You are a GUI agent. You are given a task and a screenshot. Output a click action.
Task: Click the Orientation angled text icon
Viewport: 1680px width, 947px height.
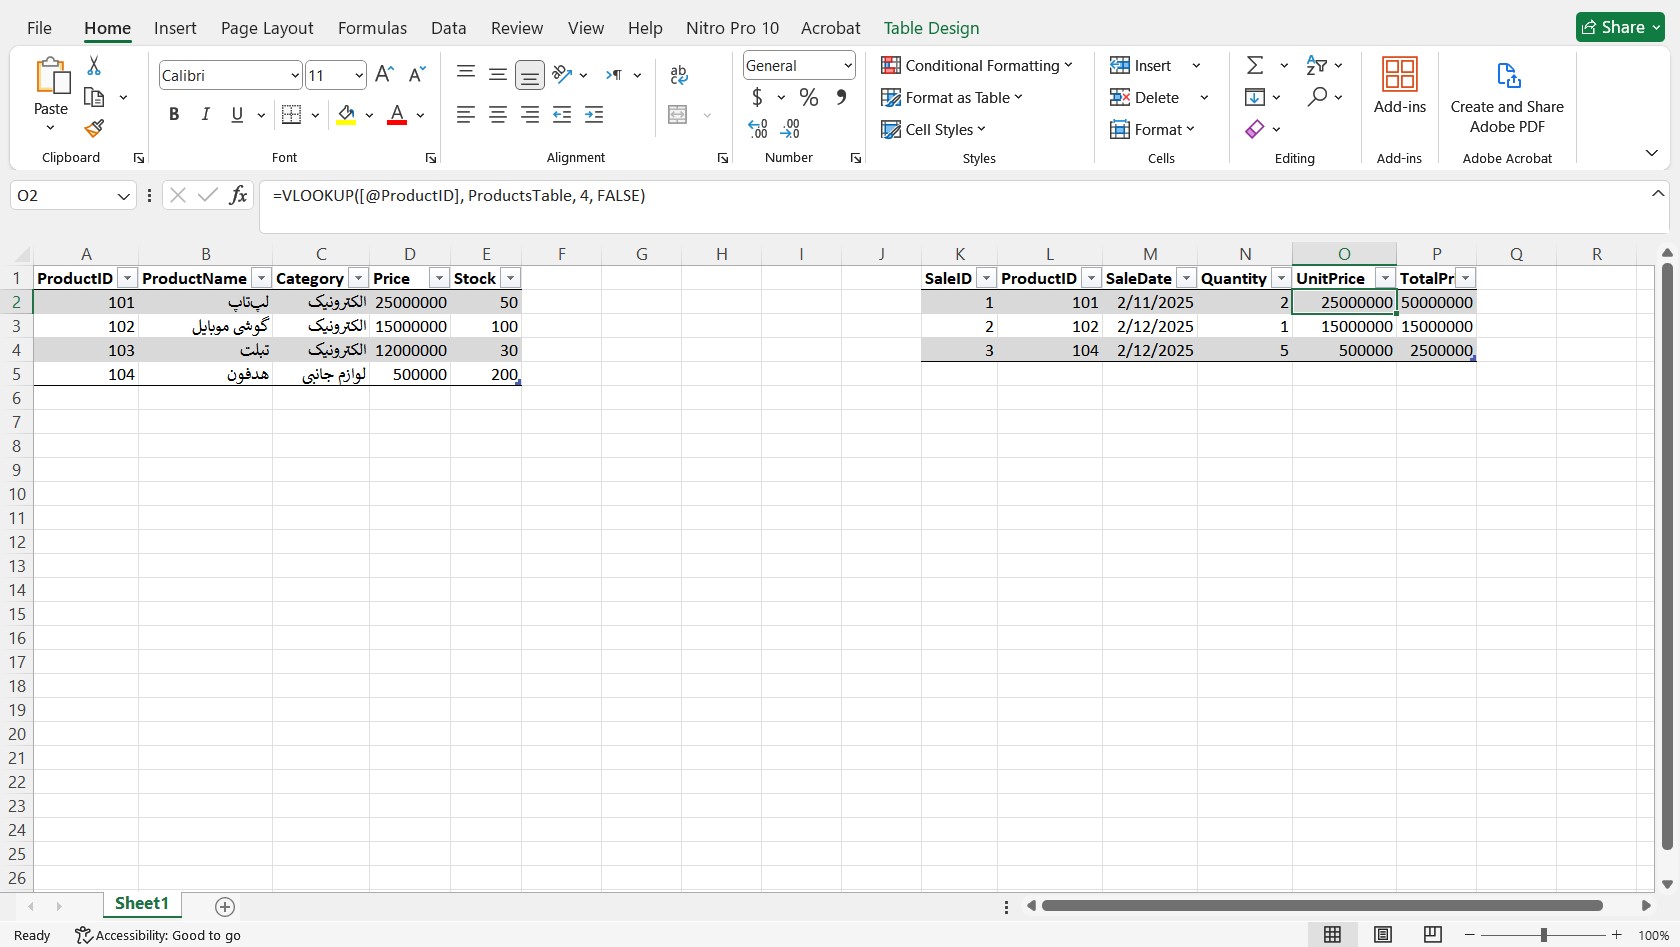point(563,74)
